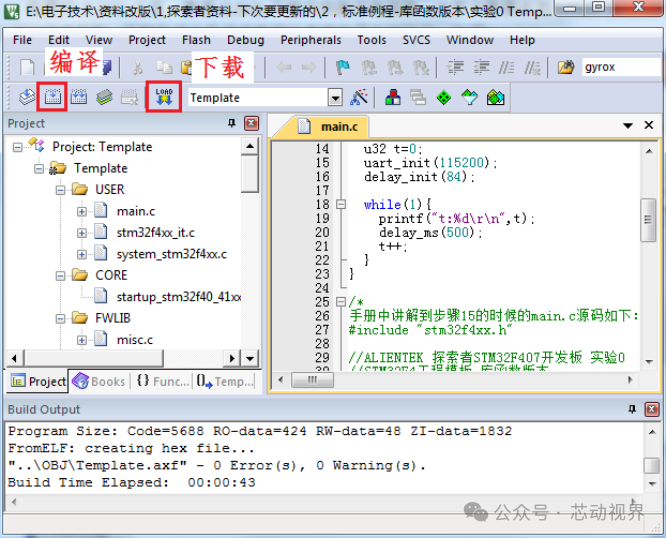Viewport: 666px width, 539px height.
Task: Open the Debug menu
Action: pyautogui.click(x=246, y=40)
